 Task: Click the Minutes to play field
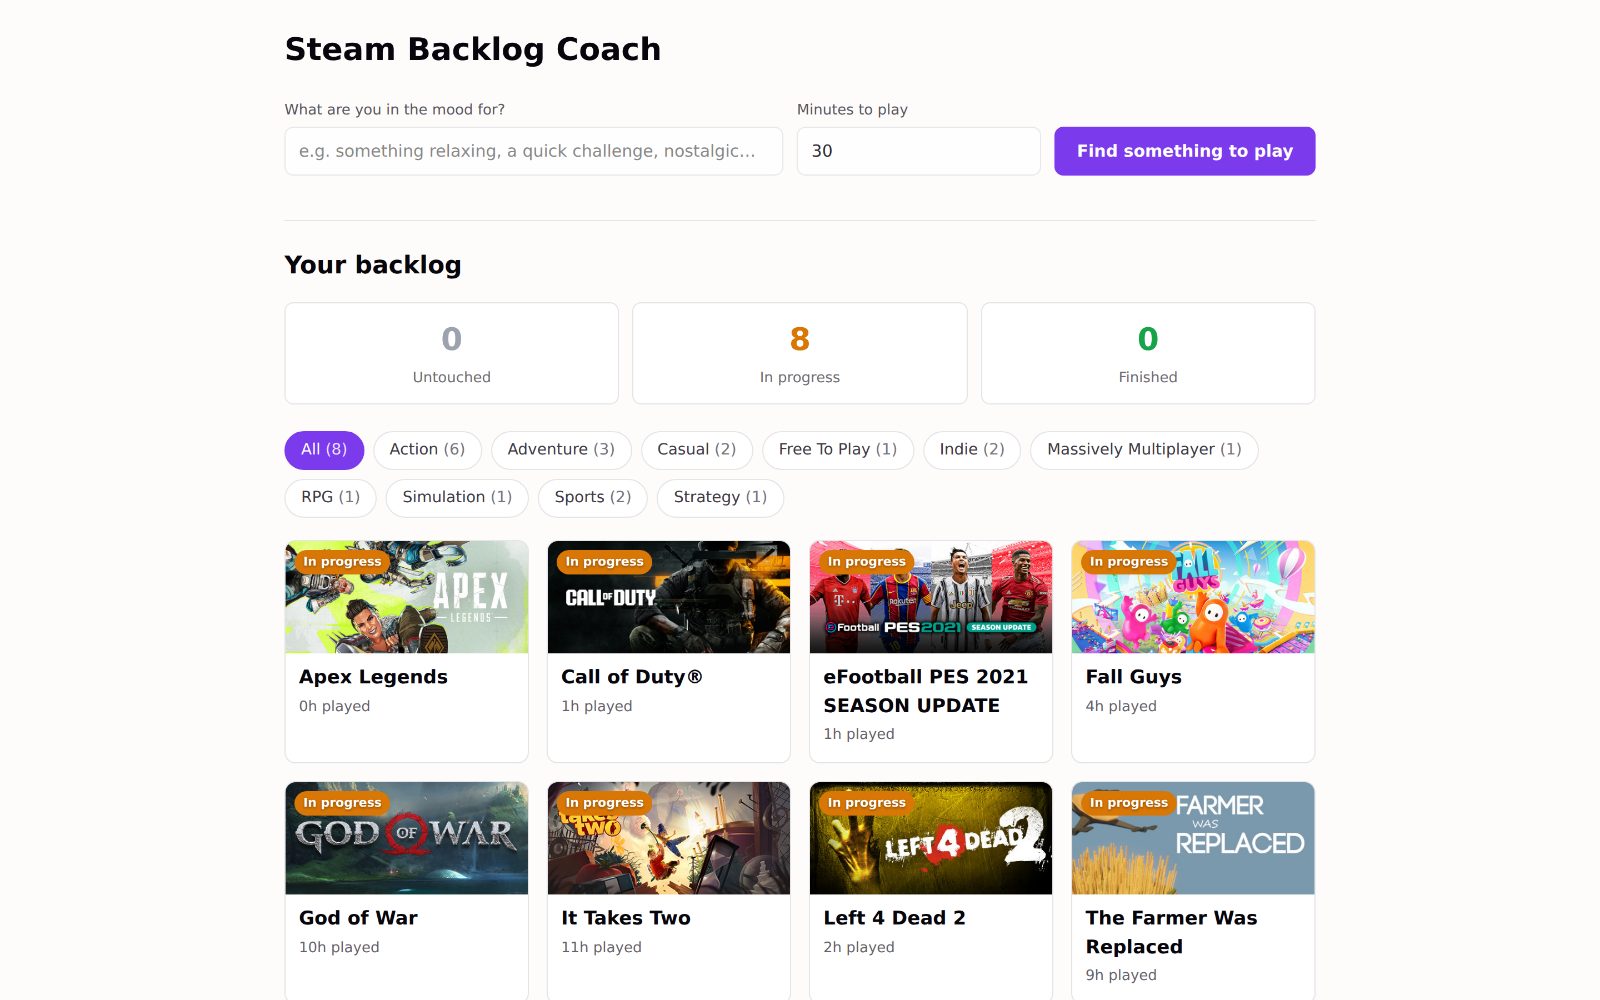[918, 151]
